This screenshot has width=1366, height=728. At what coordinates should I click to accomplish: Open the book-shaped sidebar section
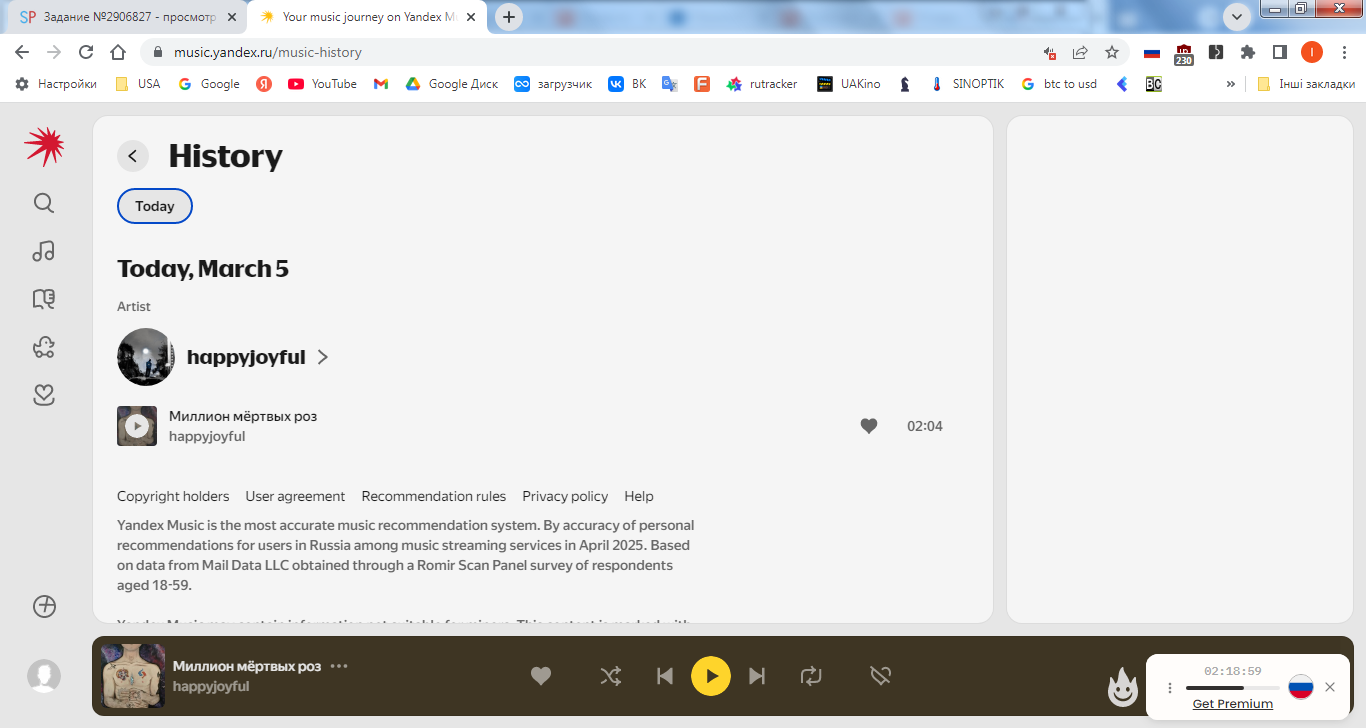point(44,299)
